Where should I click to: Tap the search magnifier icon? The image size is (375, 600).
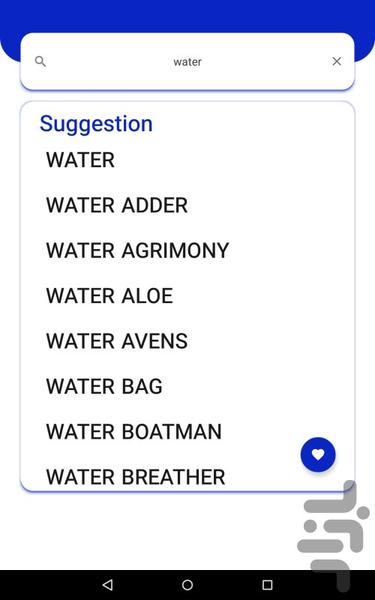click(40, 61)
